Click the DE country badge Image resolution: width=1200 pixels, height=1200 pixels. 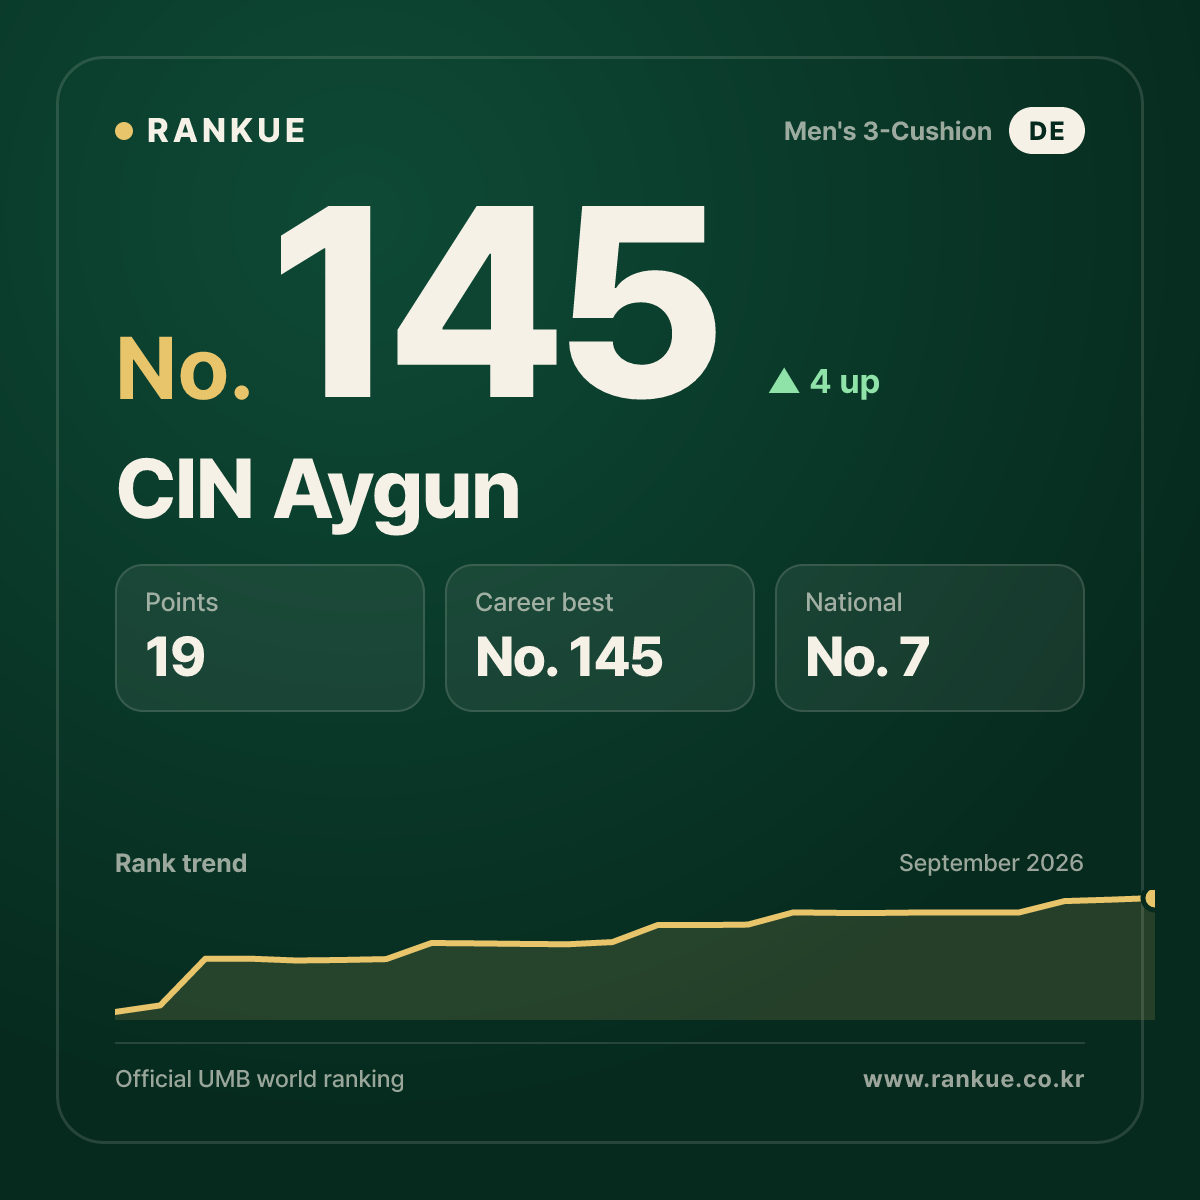(x=1047, y=131)
